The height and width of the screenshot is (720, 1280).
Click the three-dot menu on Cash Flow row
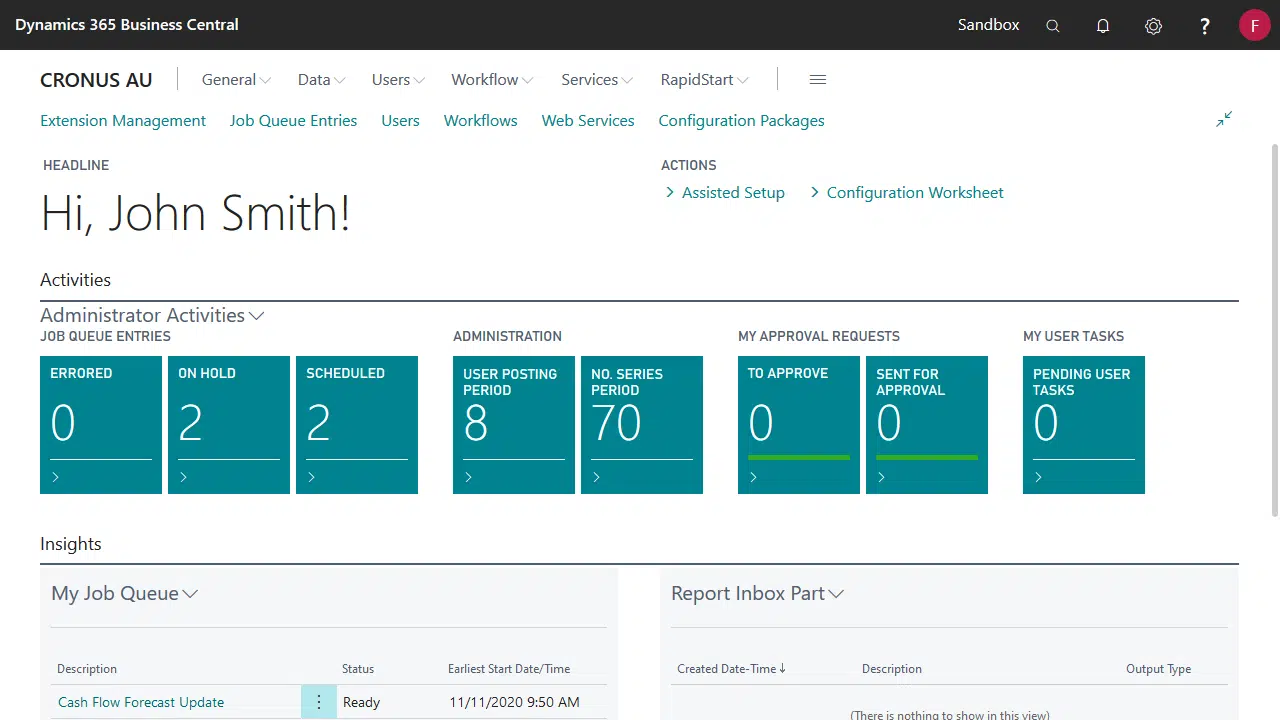pos(319,702)
